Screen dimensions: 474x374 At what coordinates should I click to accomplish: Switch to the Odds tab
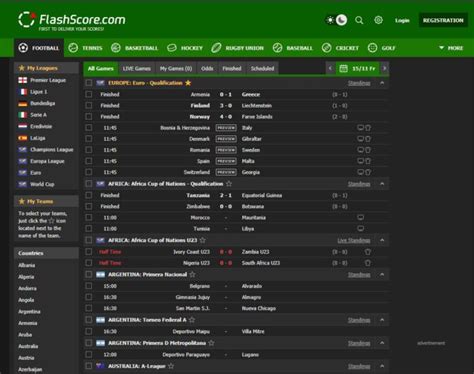pyautogui.click(x=207, y=68)
